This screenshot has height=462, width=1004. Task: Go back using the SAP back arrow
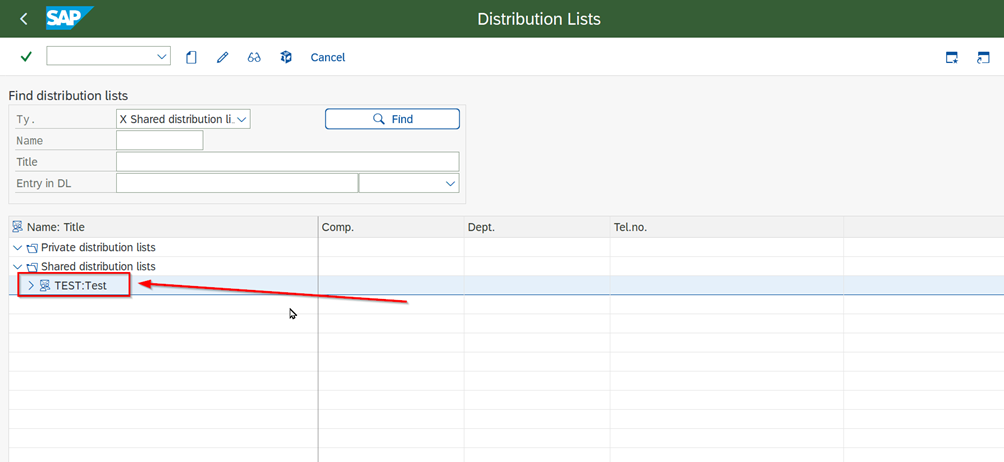pos(24,19)
